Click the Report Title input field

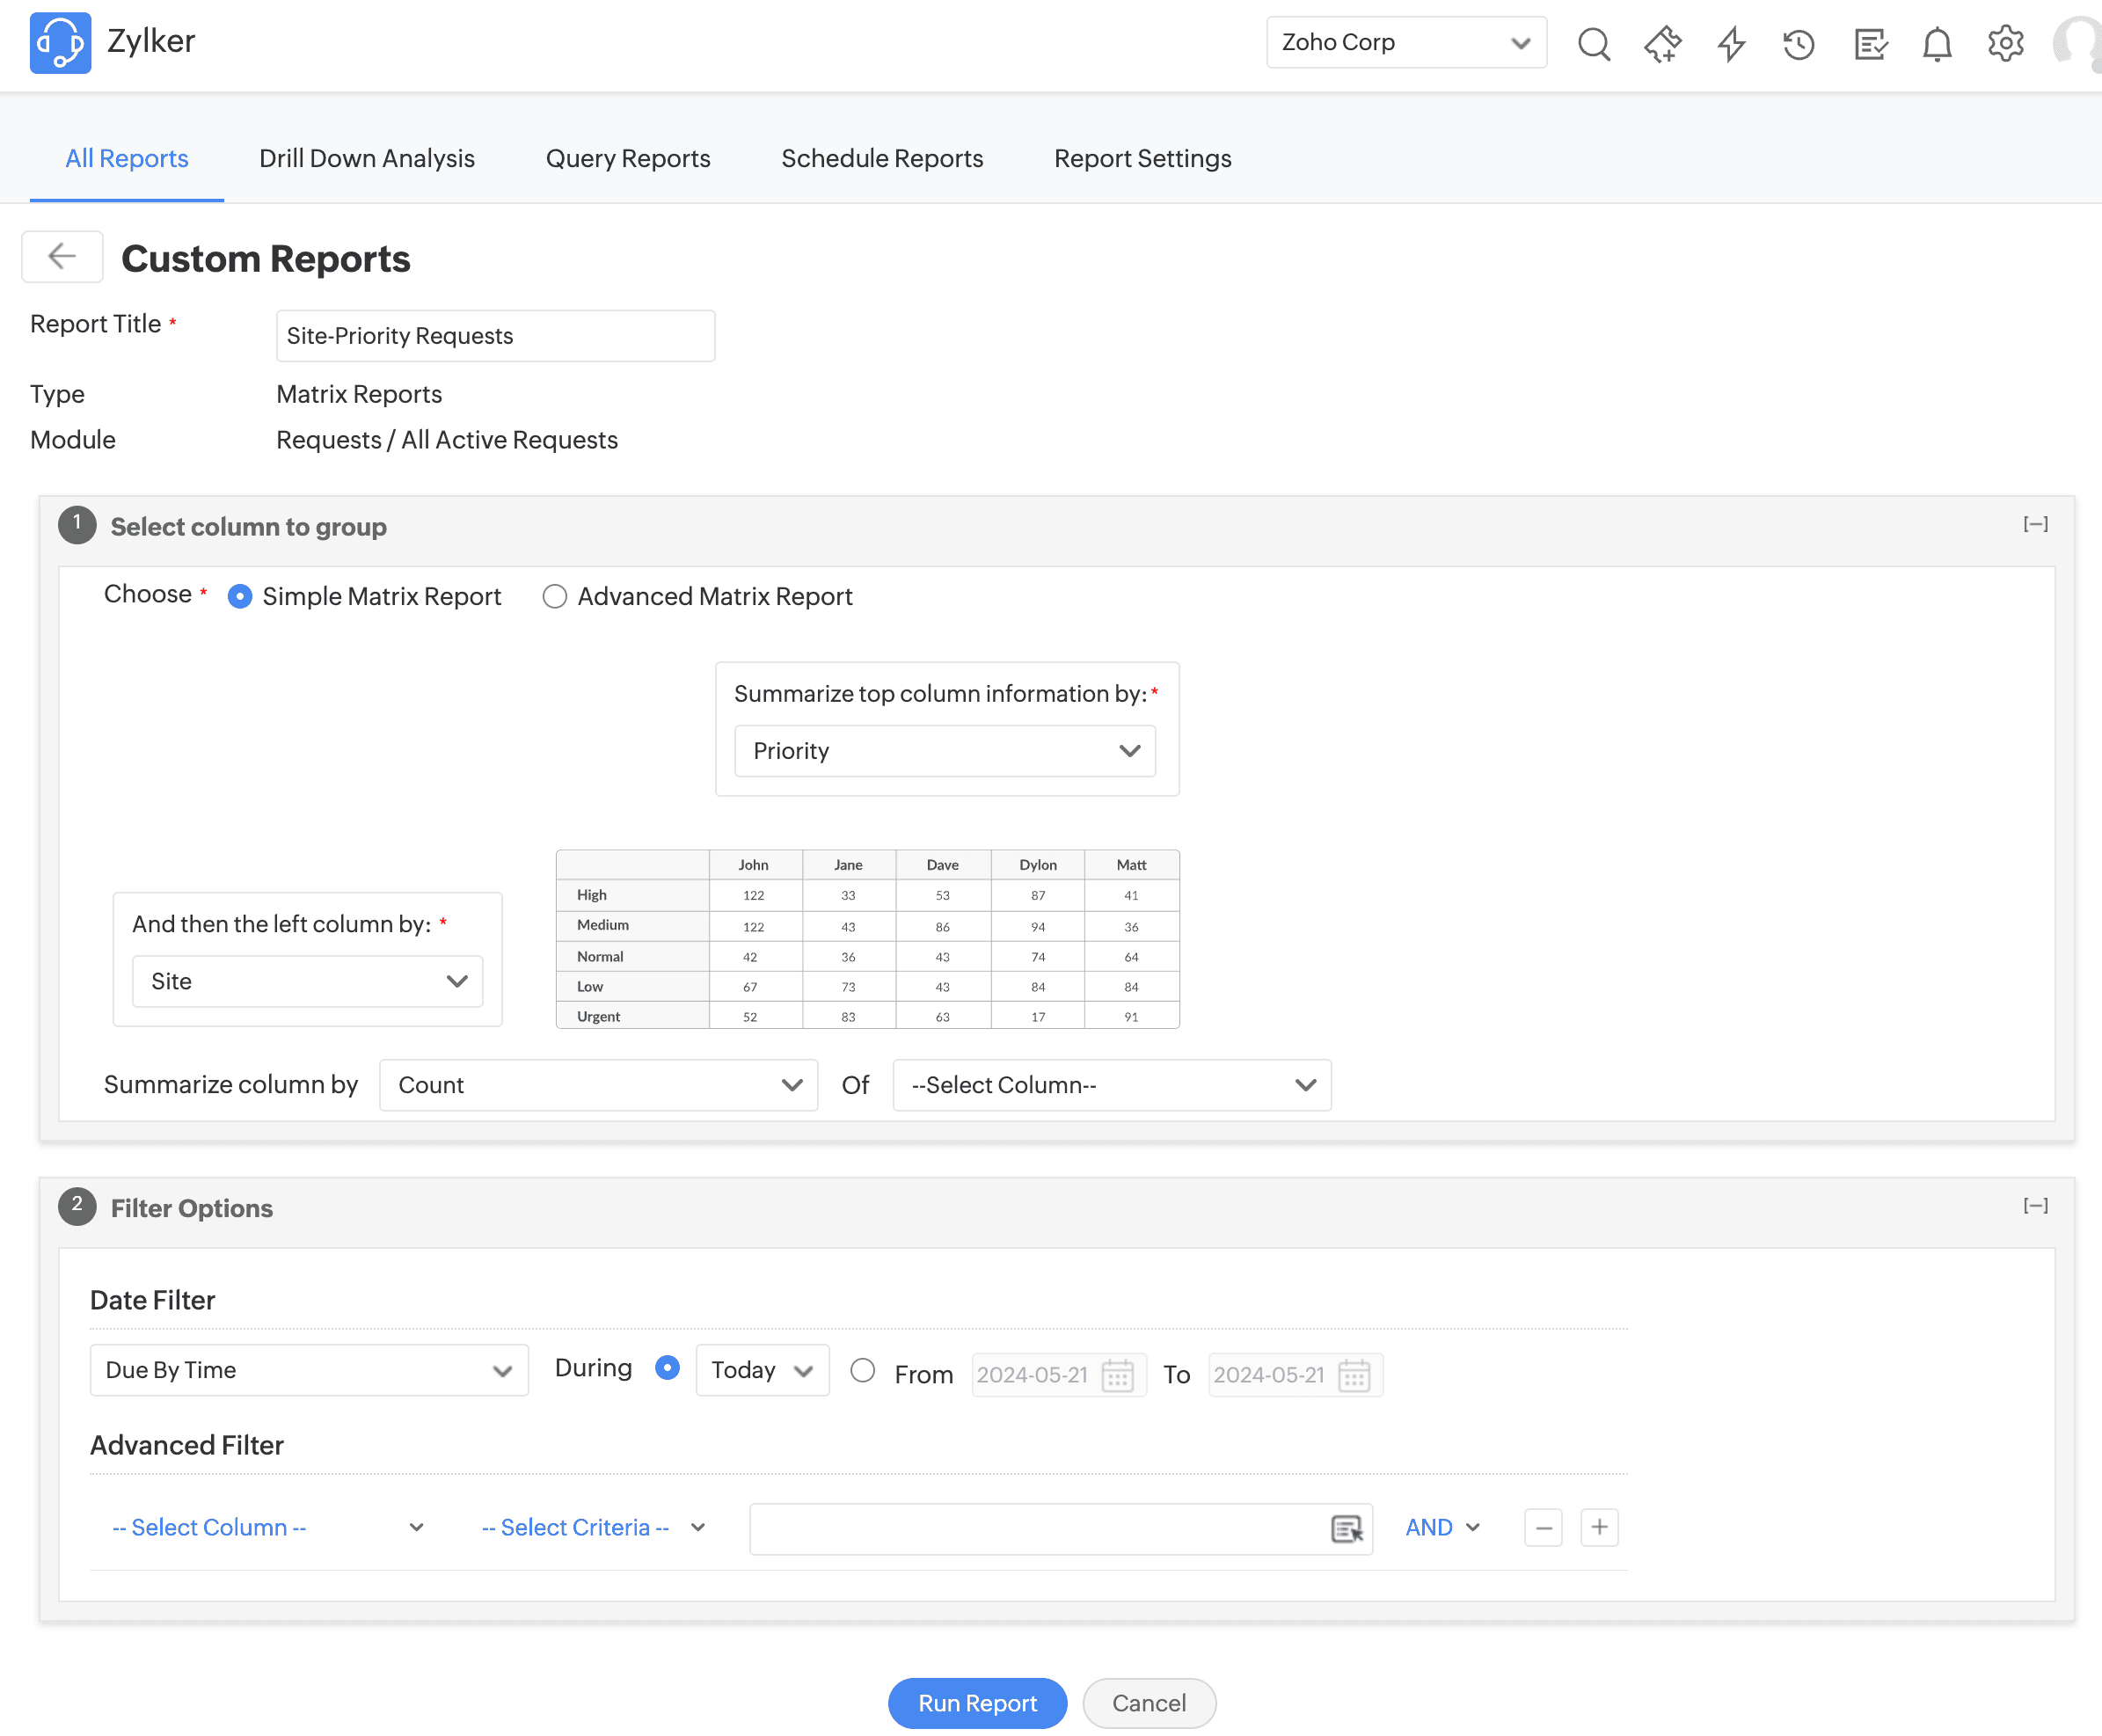pyautogui.click(x=495, y=336)
